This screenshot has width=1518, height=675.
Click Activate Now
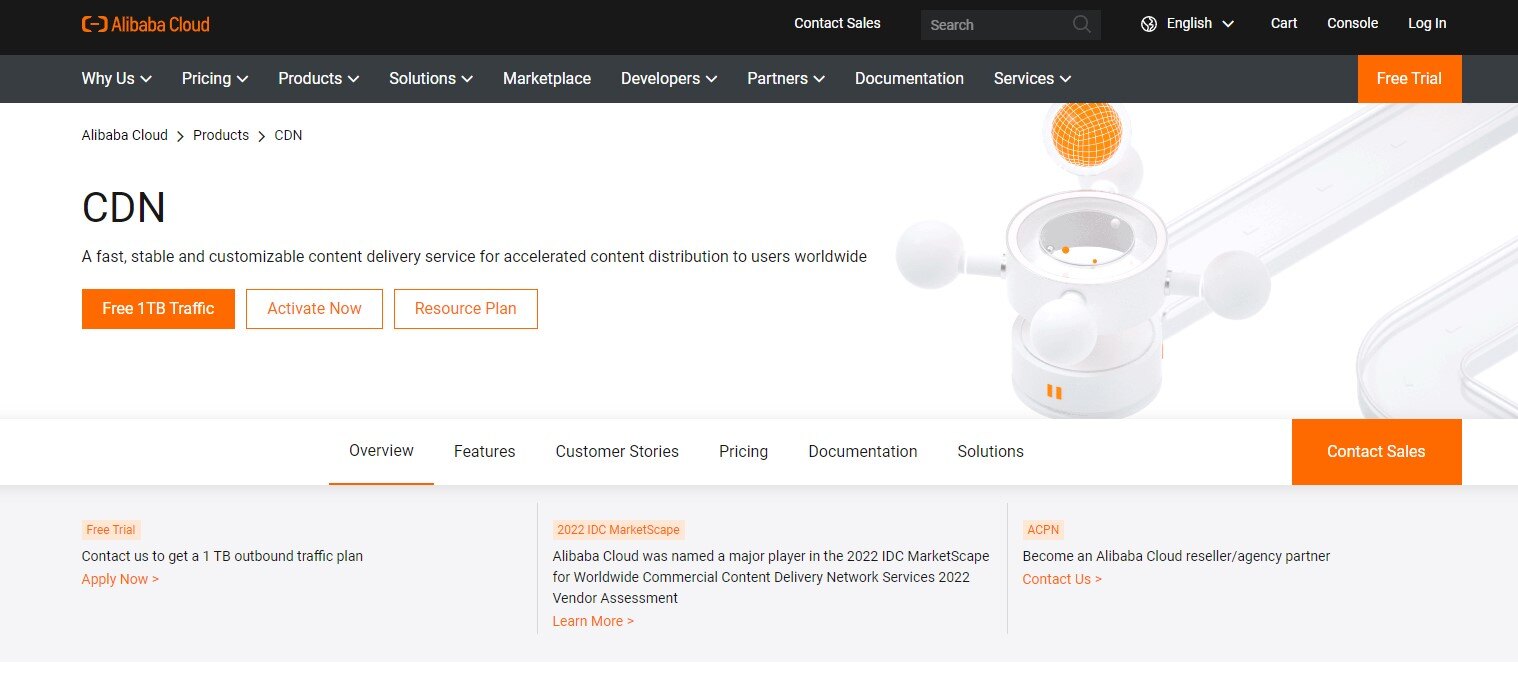[x=314, y=309]
